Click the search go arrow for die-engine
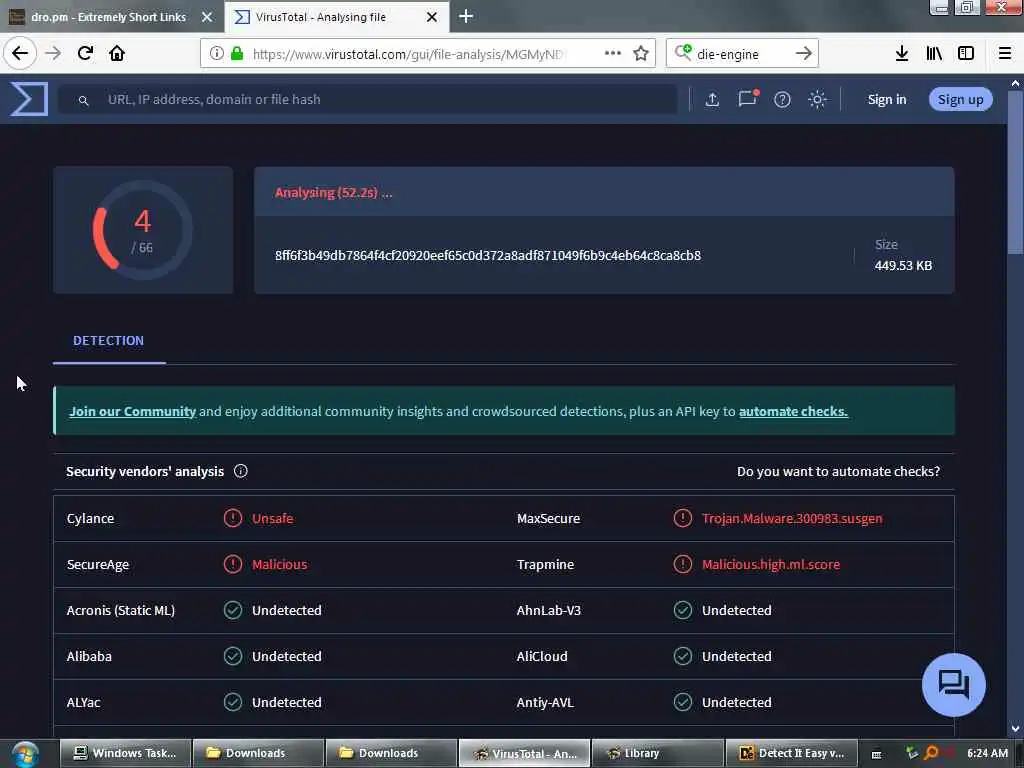1024x768 pixels. pyautogui.click(x=803, y=54)
